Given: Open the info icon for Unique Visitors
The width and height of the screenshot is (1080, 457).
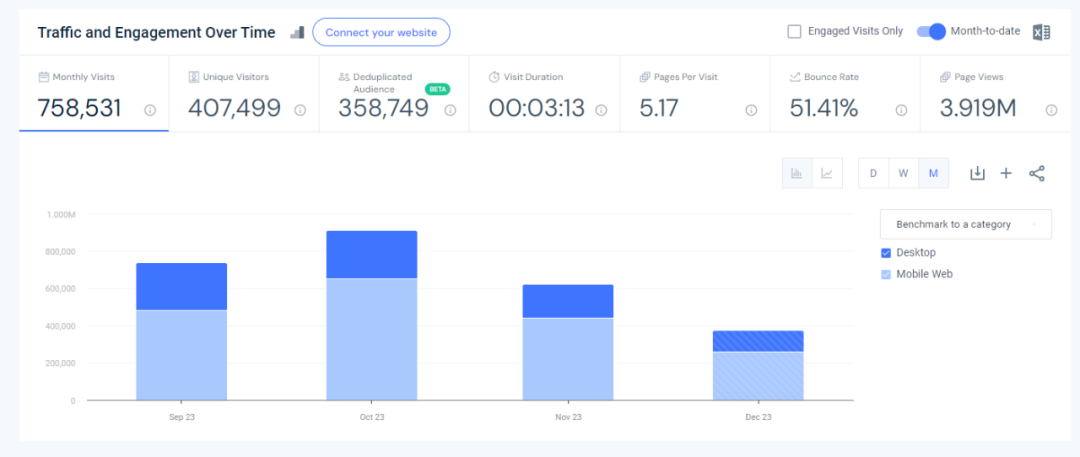Looking at the screenshot, I should point(300,110).
